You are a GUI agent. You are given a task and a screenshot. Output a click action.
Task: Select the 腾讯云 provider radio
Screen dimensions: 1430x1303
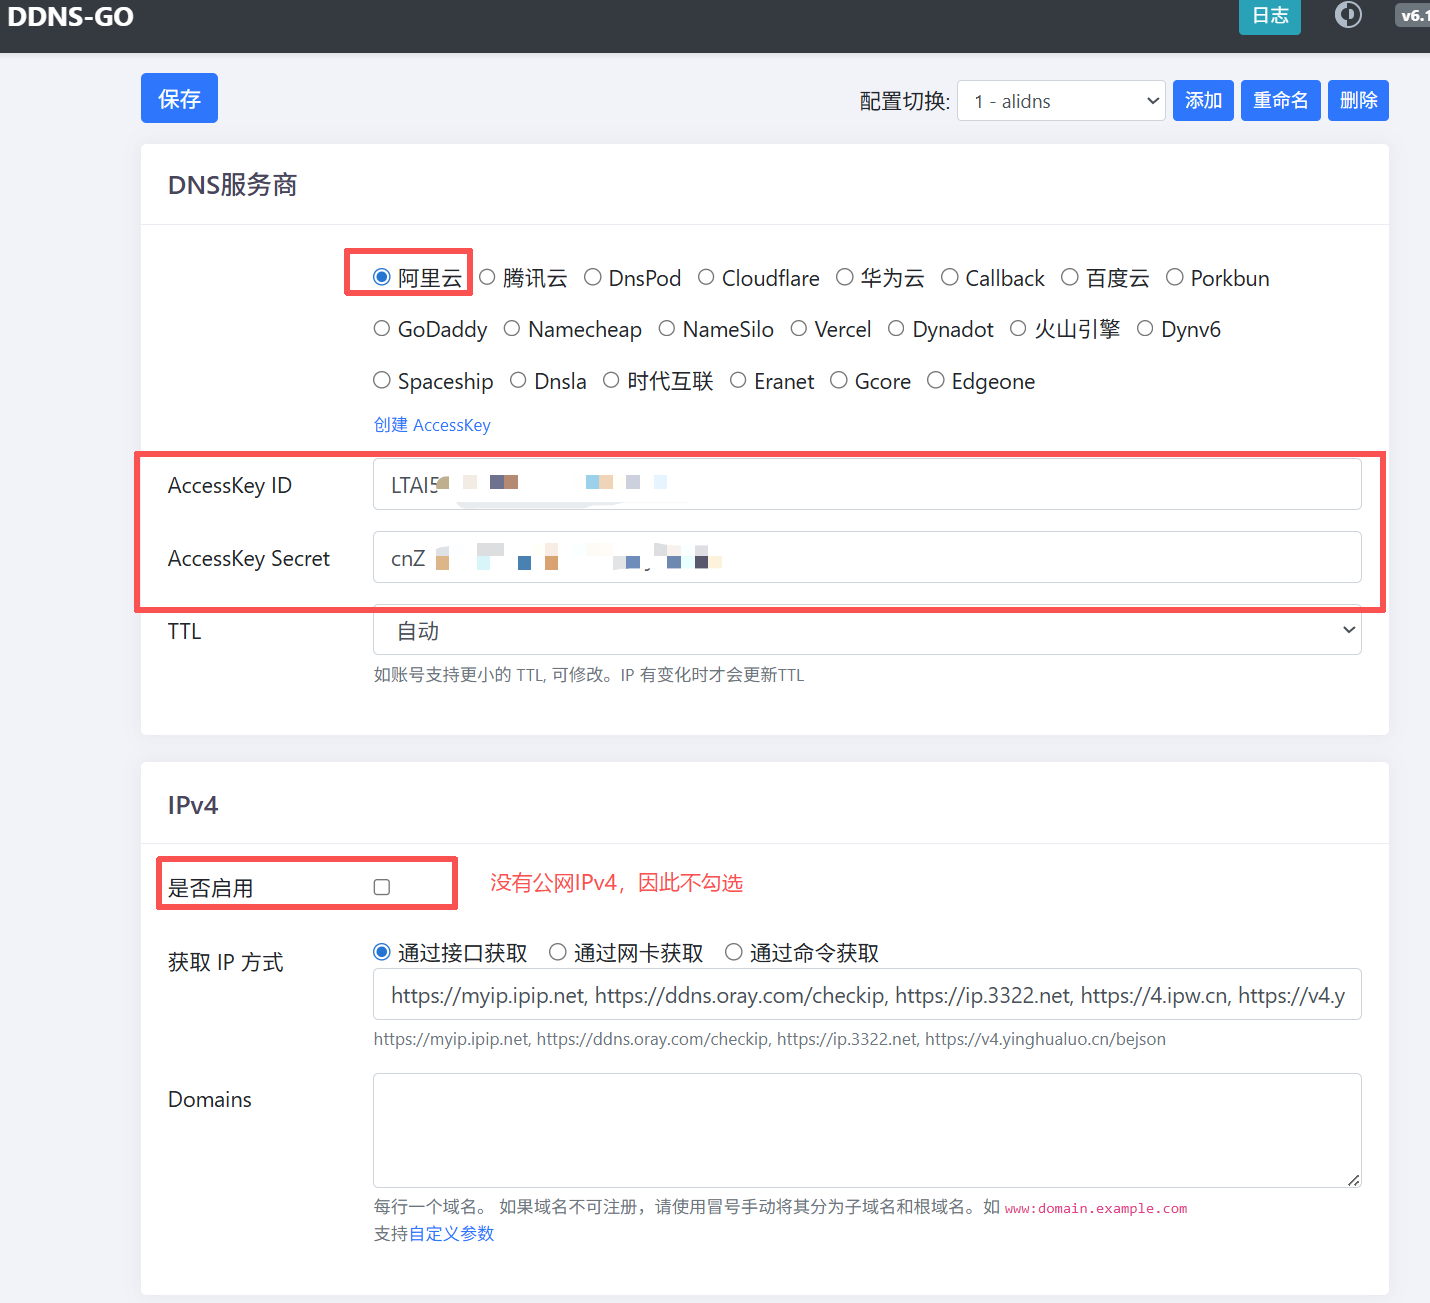487,277
